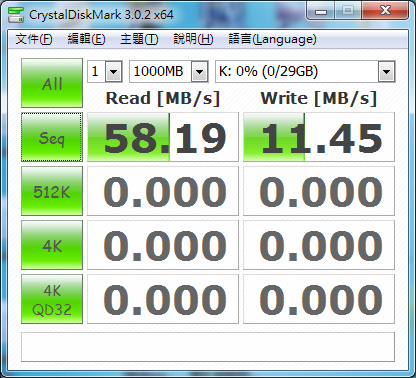Expand the test count dropdown showing 1
This screenshot has height=378, width=416.
pos(114,71)
